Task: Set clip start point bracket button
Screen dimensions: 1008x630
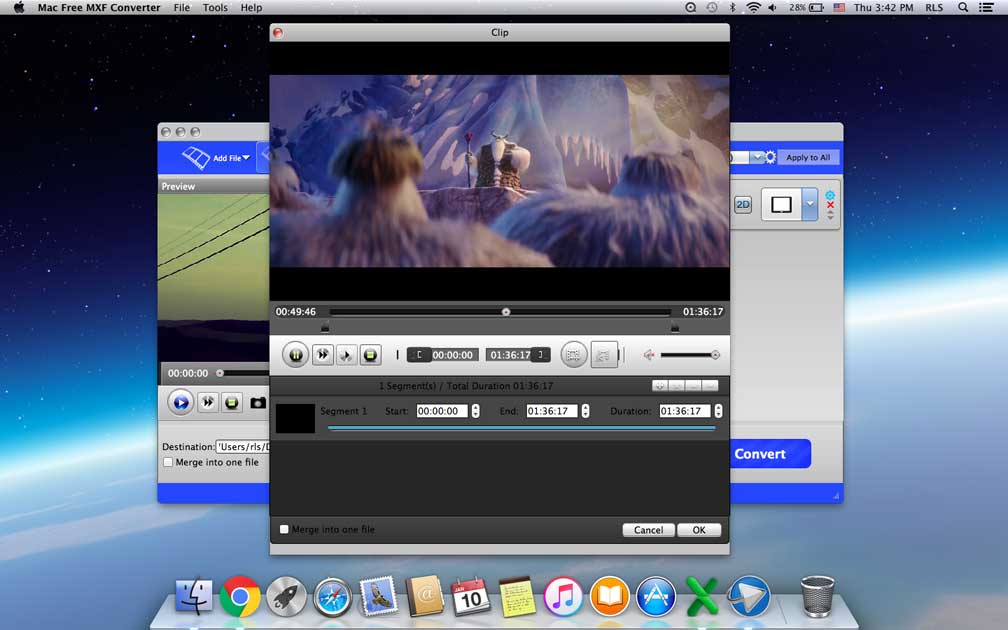Action: tap(419, 355)
